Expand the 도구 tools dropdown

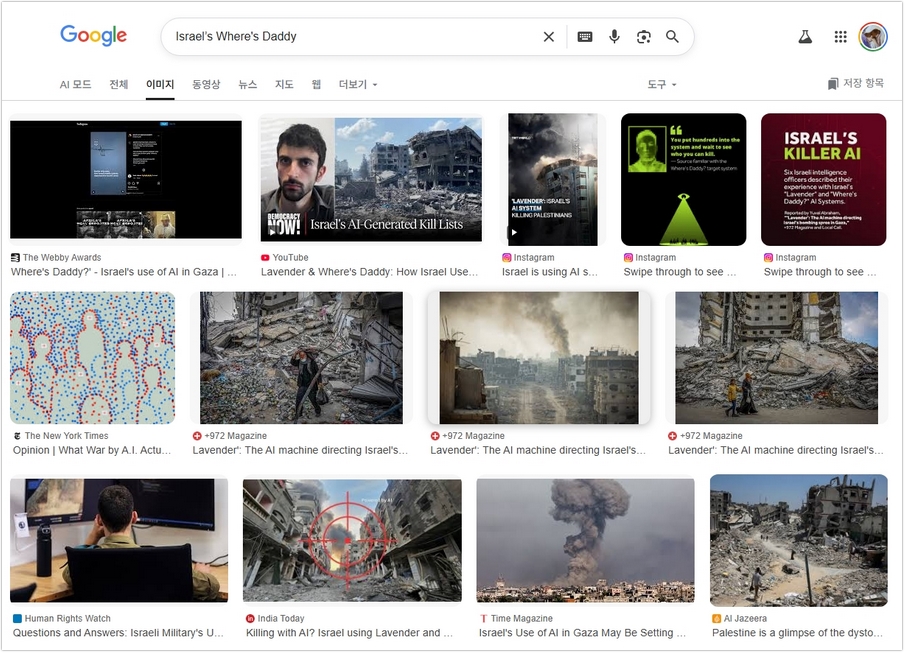(x=661, y=85)
